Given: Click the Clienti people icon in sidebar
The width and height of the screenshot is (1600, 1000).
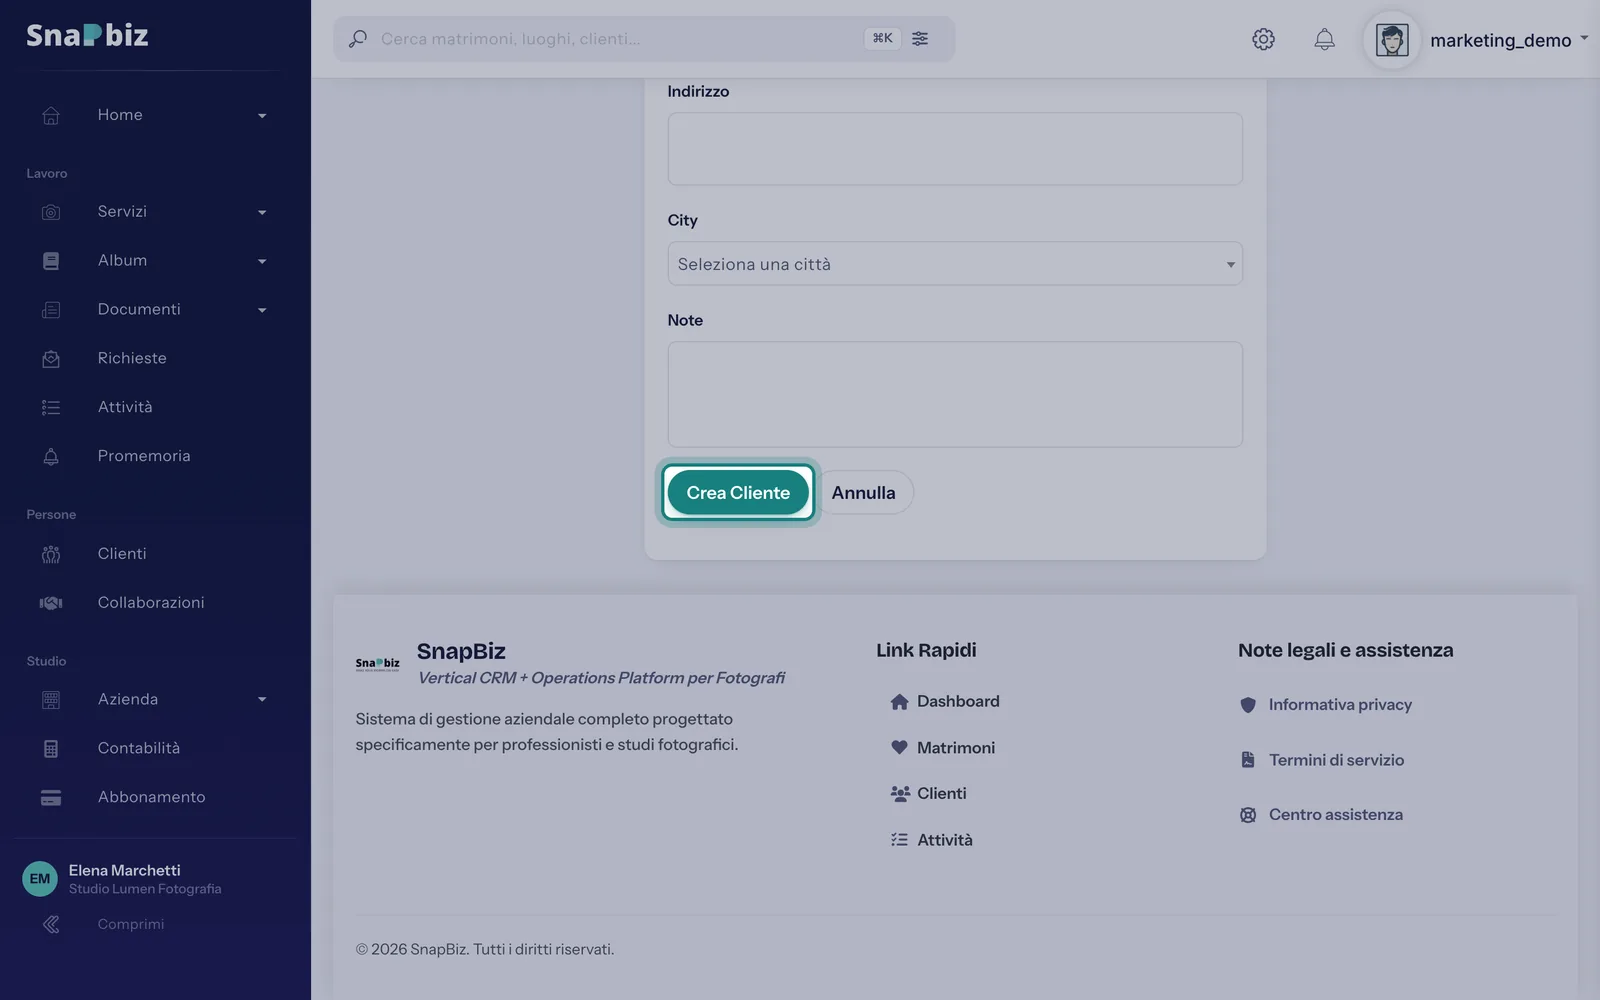Looking at the screenshot, I should 51,555.
